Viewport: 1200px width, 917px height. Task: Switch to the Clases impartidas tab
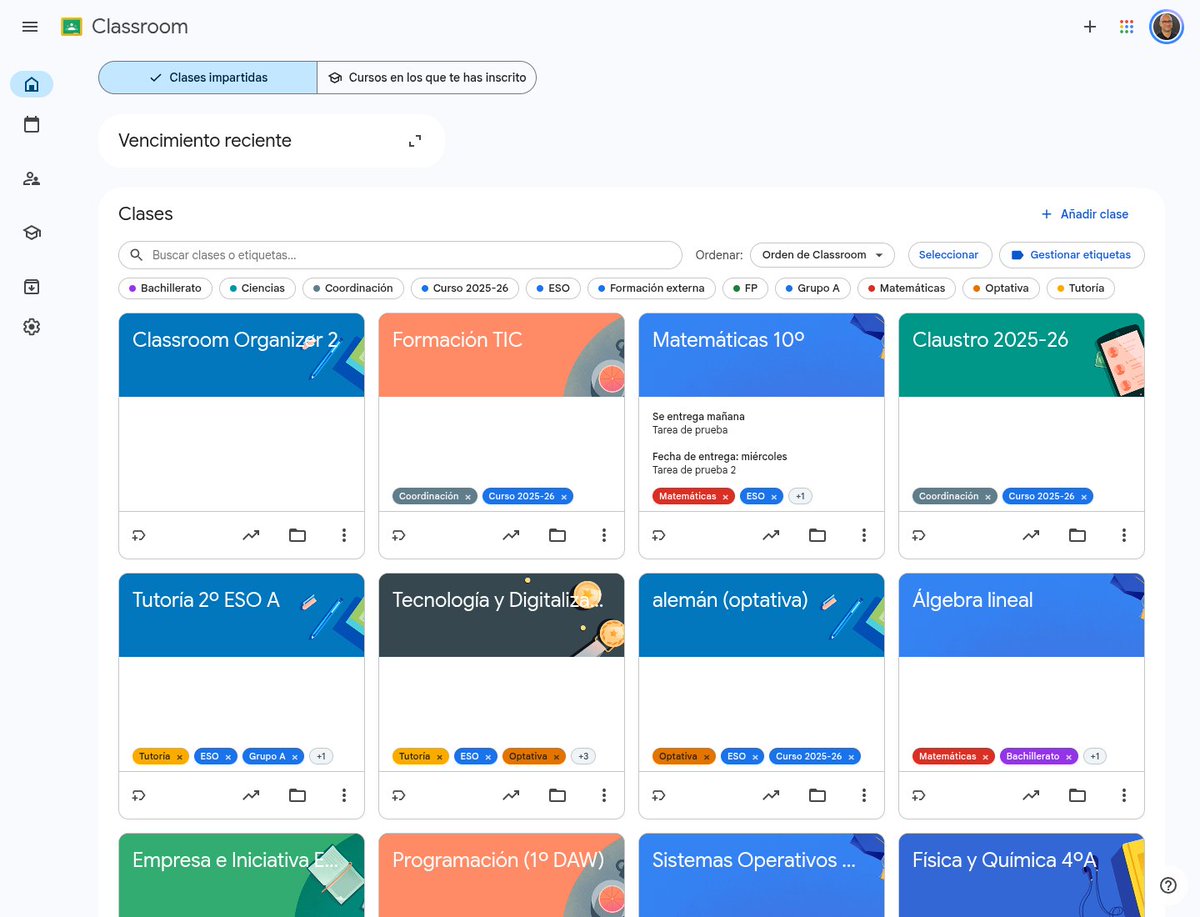[208, 77]
